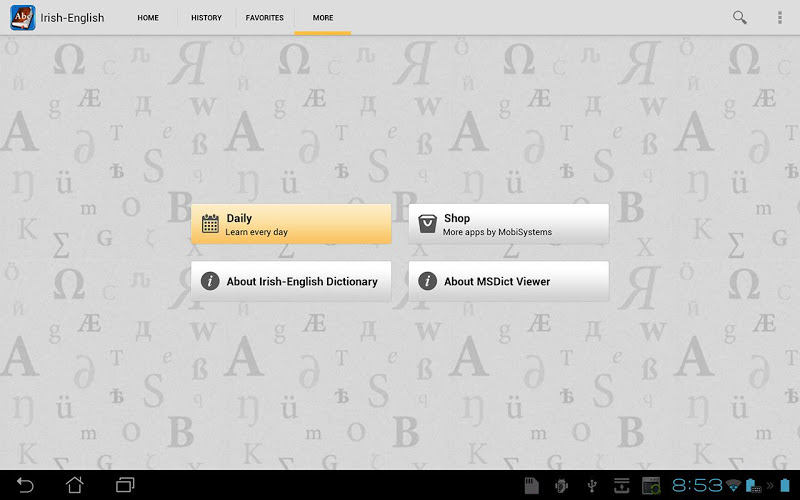Tap the keyboard dock battery icon

[754, 485]
